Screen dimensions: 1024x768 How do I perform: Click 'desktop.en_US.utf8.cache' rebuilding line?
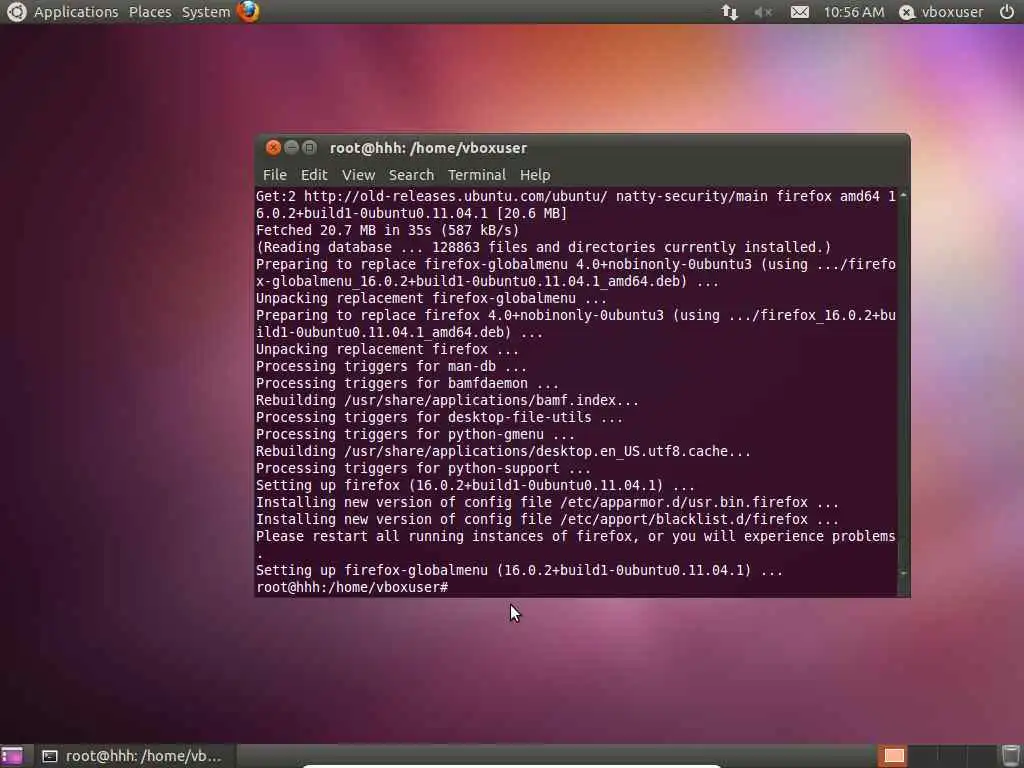[x=504, y=451]
